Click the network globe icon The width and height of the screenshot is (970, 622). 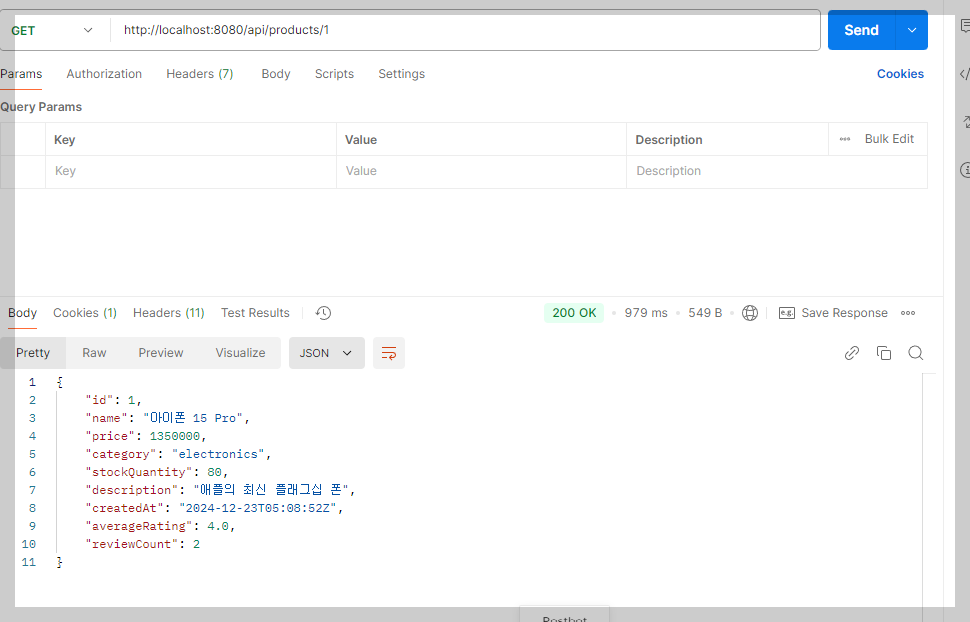tap(750, 313)
